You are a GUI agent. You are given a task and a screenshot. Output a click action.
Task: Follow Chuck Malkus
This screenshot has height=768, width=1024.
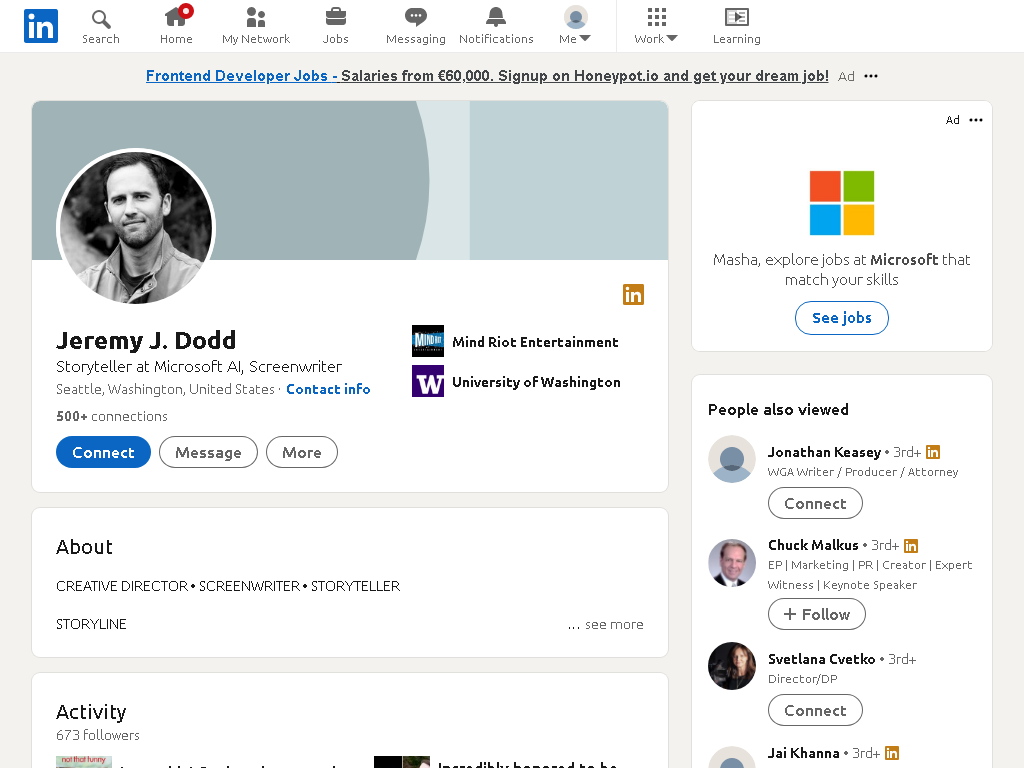click(x=816, y=615)
